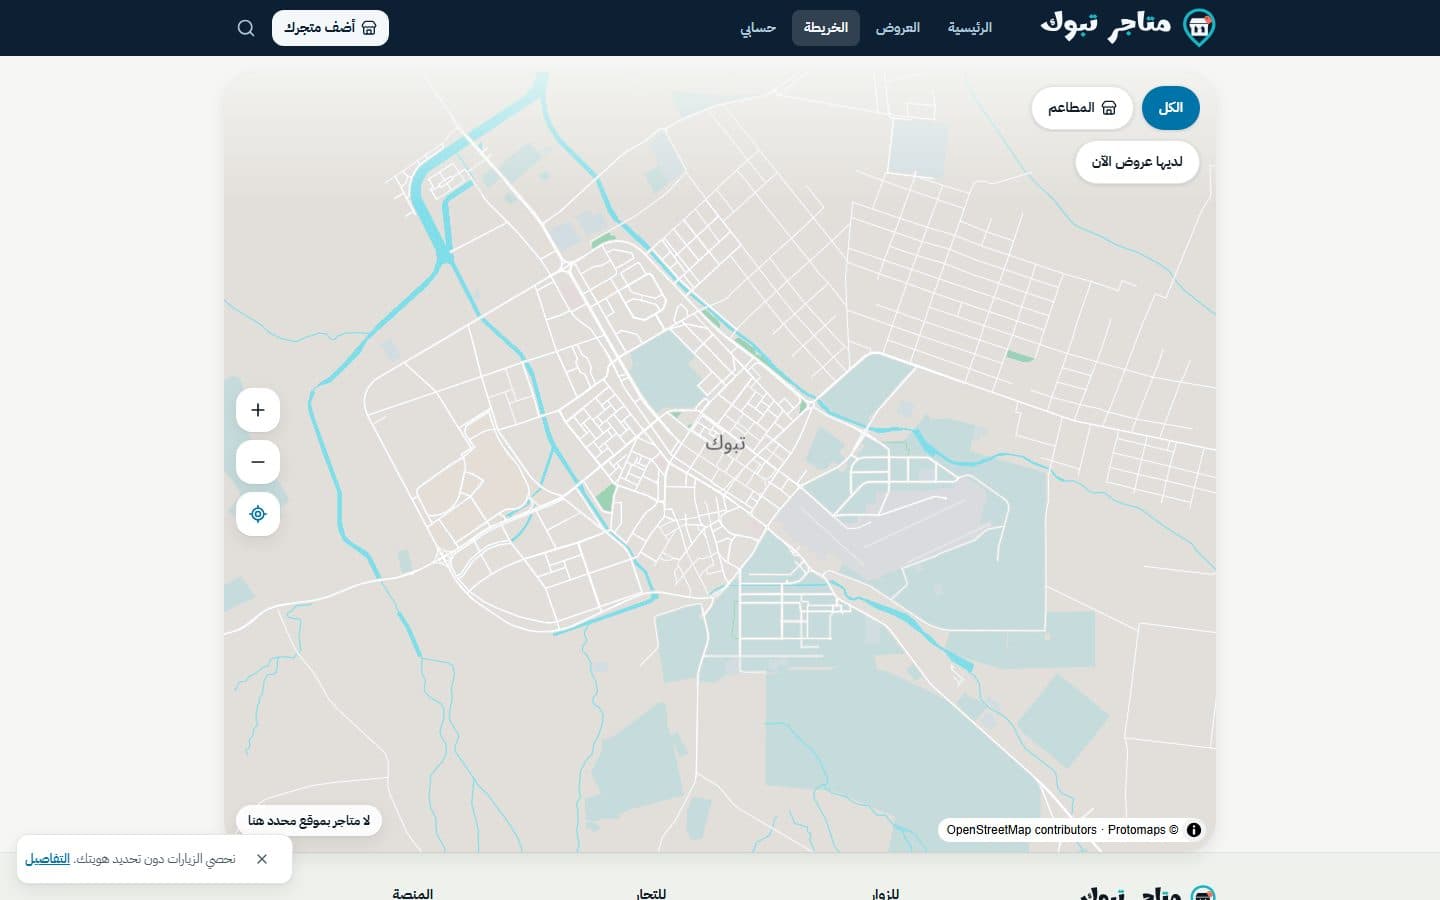Open the التفاصيل privacy link

tap(47, 859)
